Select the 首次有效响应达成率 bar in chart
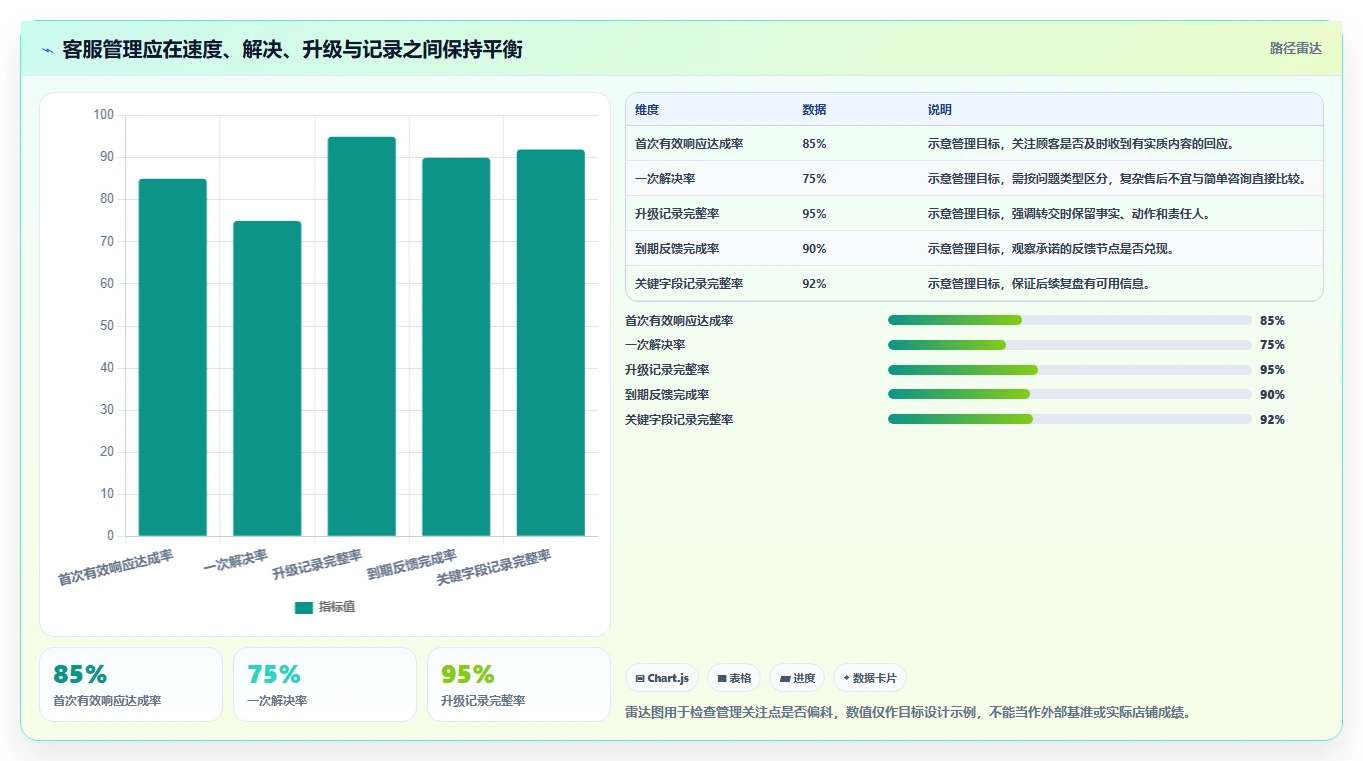The image size is (1363, 761). 172,357
